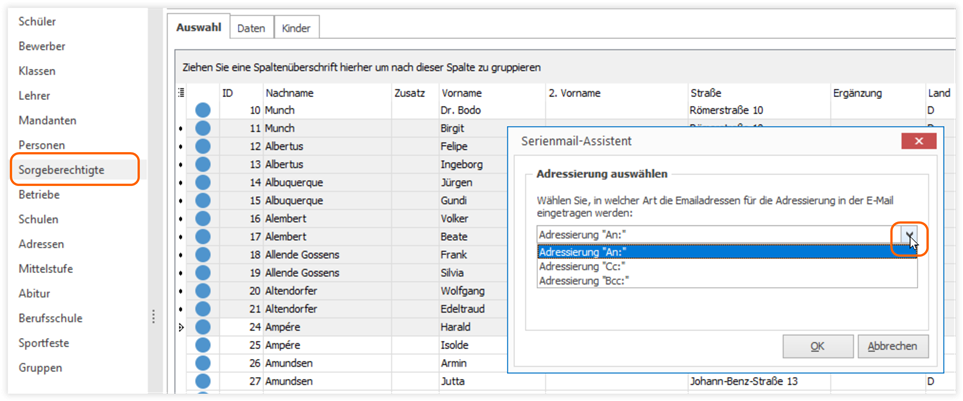Open the Personen sidebar section

pyautogui.click(x=42, y=145)
